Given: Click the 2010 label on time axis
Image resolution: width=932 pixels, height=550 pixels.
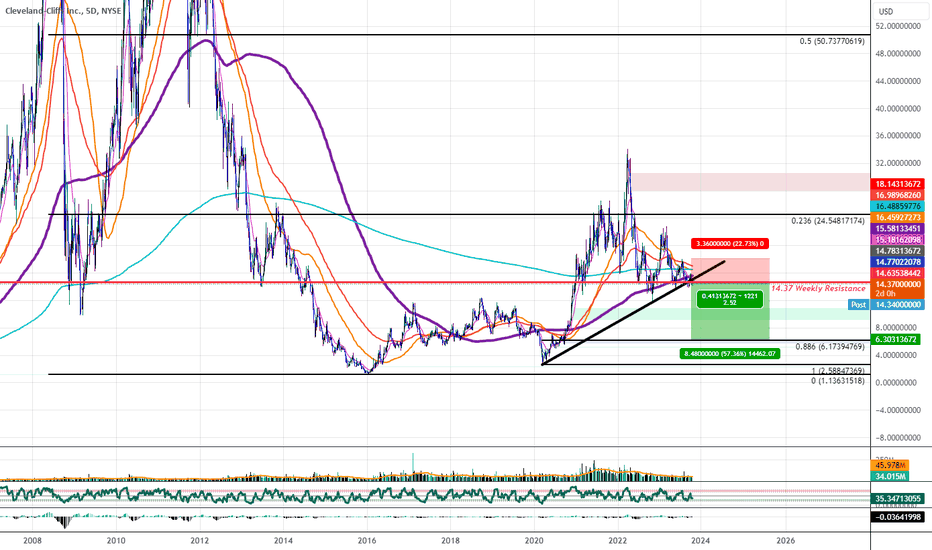Looking at the screenshot, I should (x=116, y=540).
